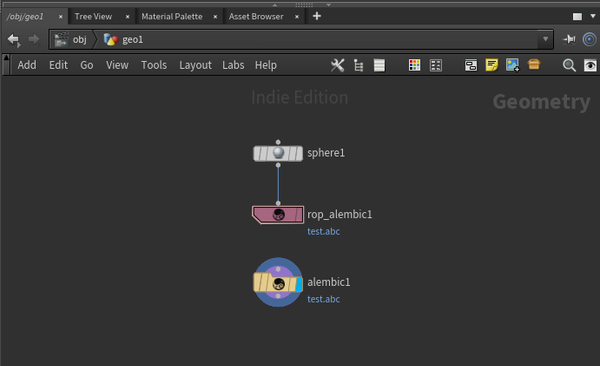The image size is (600, 366).
Task: Close the Material Palette tab
Action: point(215,17)
